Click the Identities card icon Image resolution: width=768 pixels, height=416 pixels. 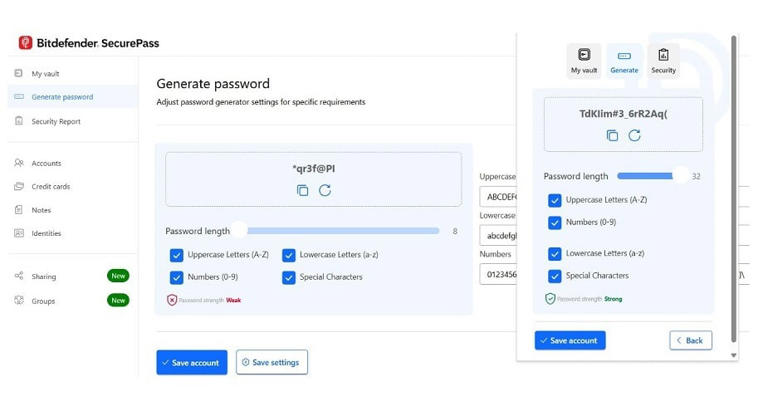coord(19,233)
